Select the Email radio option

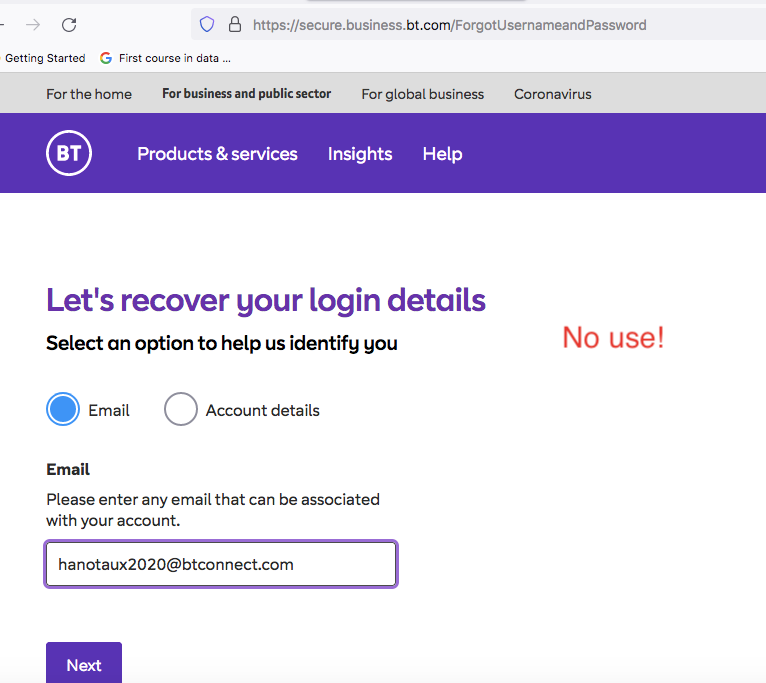(x=63, y=410)
